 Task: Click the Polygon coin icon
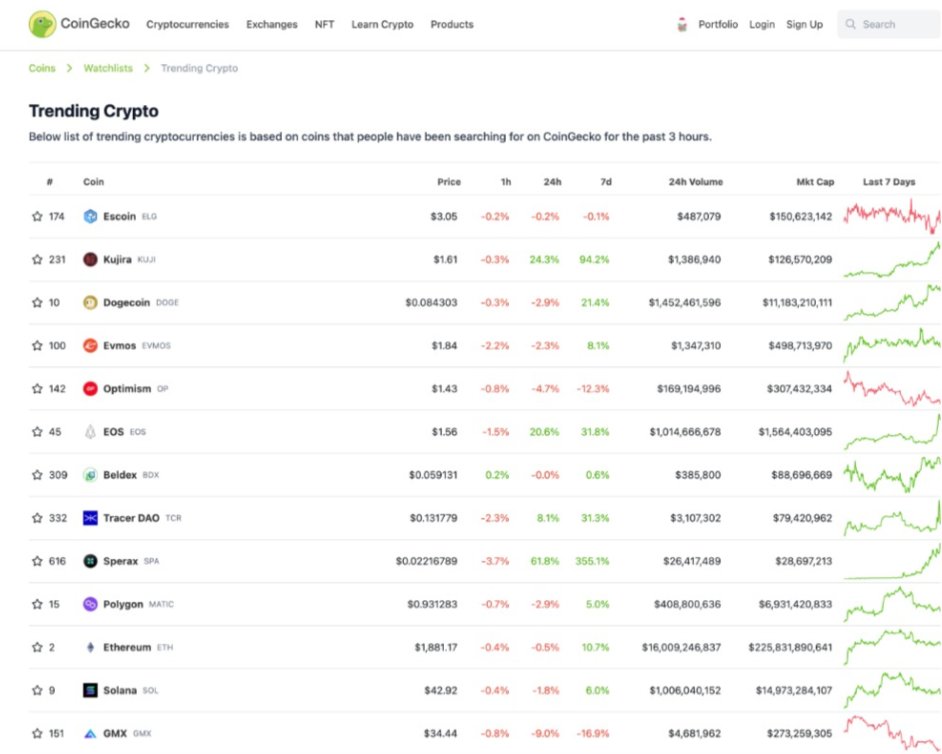click(91, 604)
